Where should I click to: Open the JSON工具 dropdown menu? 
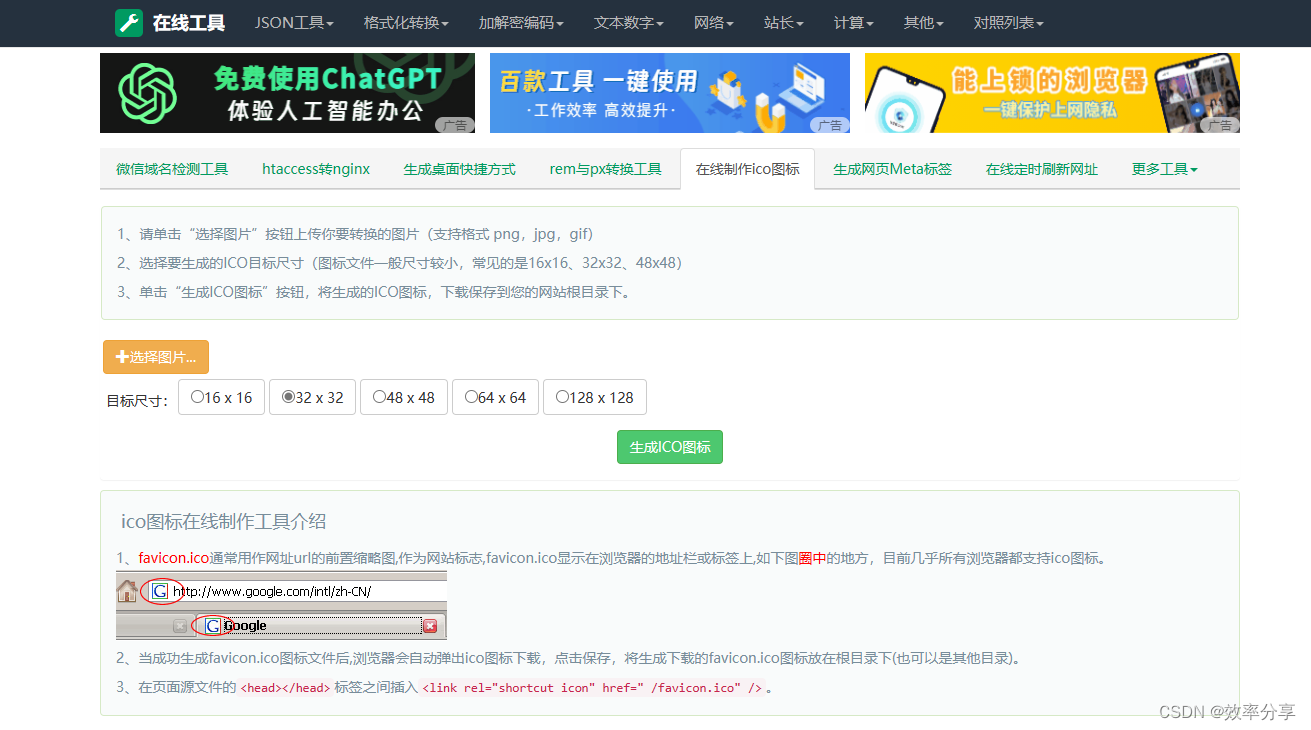tap(294, 23)
